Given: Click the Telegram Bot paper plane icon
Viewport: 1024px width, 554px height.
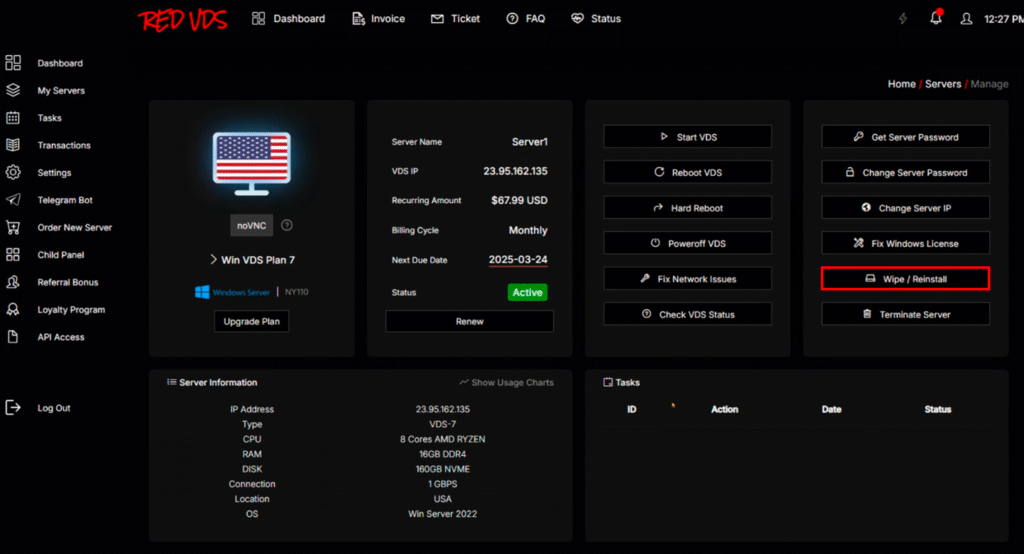Looking at the screenshot, I should tap(13, 200).
